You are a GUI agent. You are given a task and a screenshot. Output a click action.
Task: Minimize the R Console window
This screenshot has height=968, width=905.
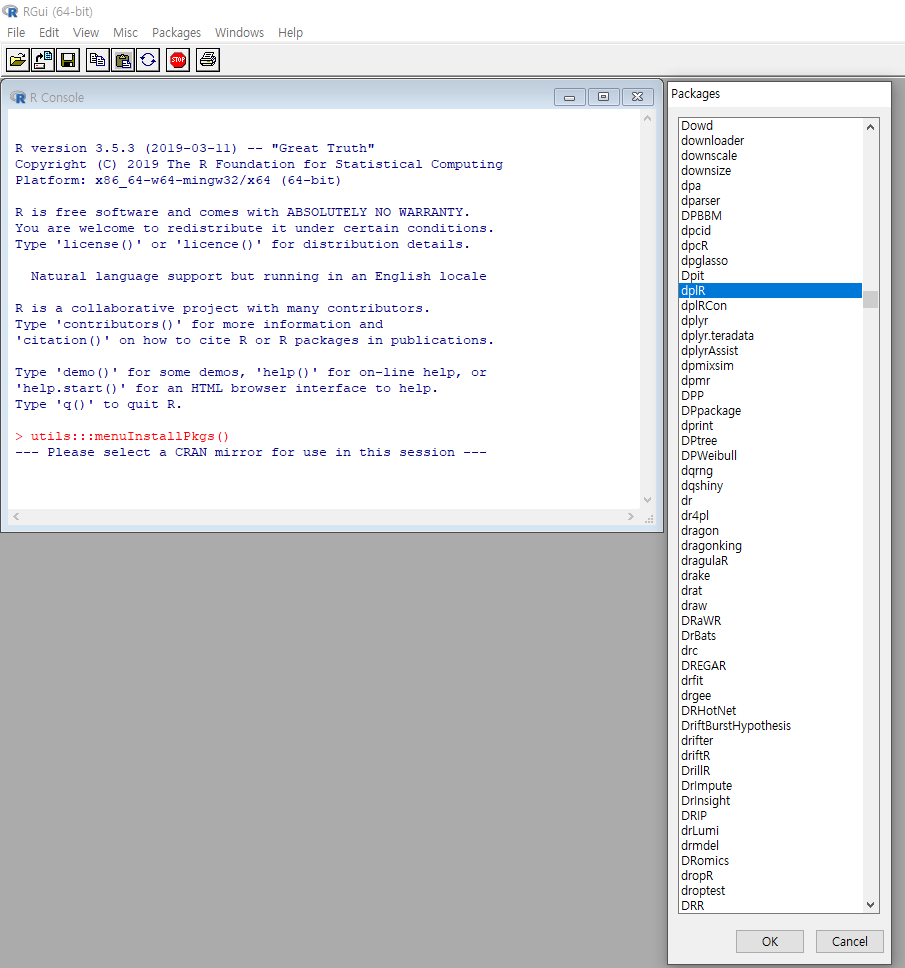point(570,97)
